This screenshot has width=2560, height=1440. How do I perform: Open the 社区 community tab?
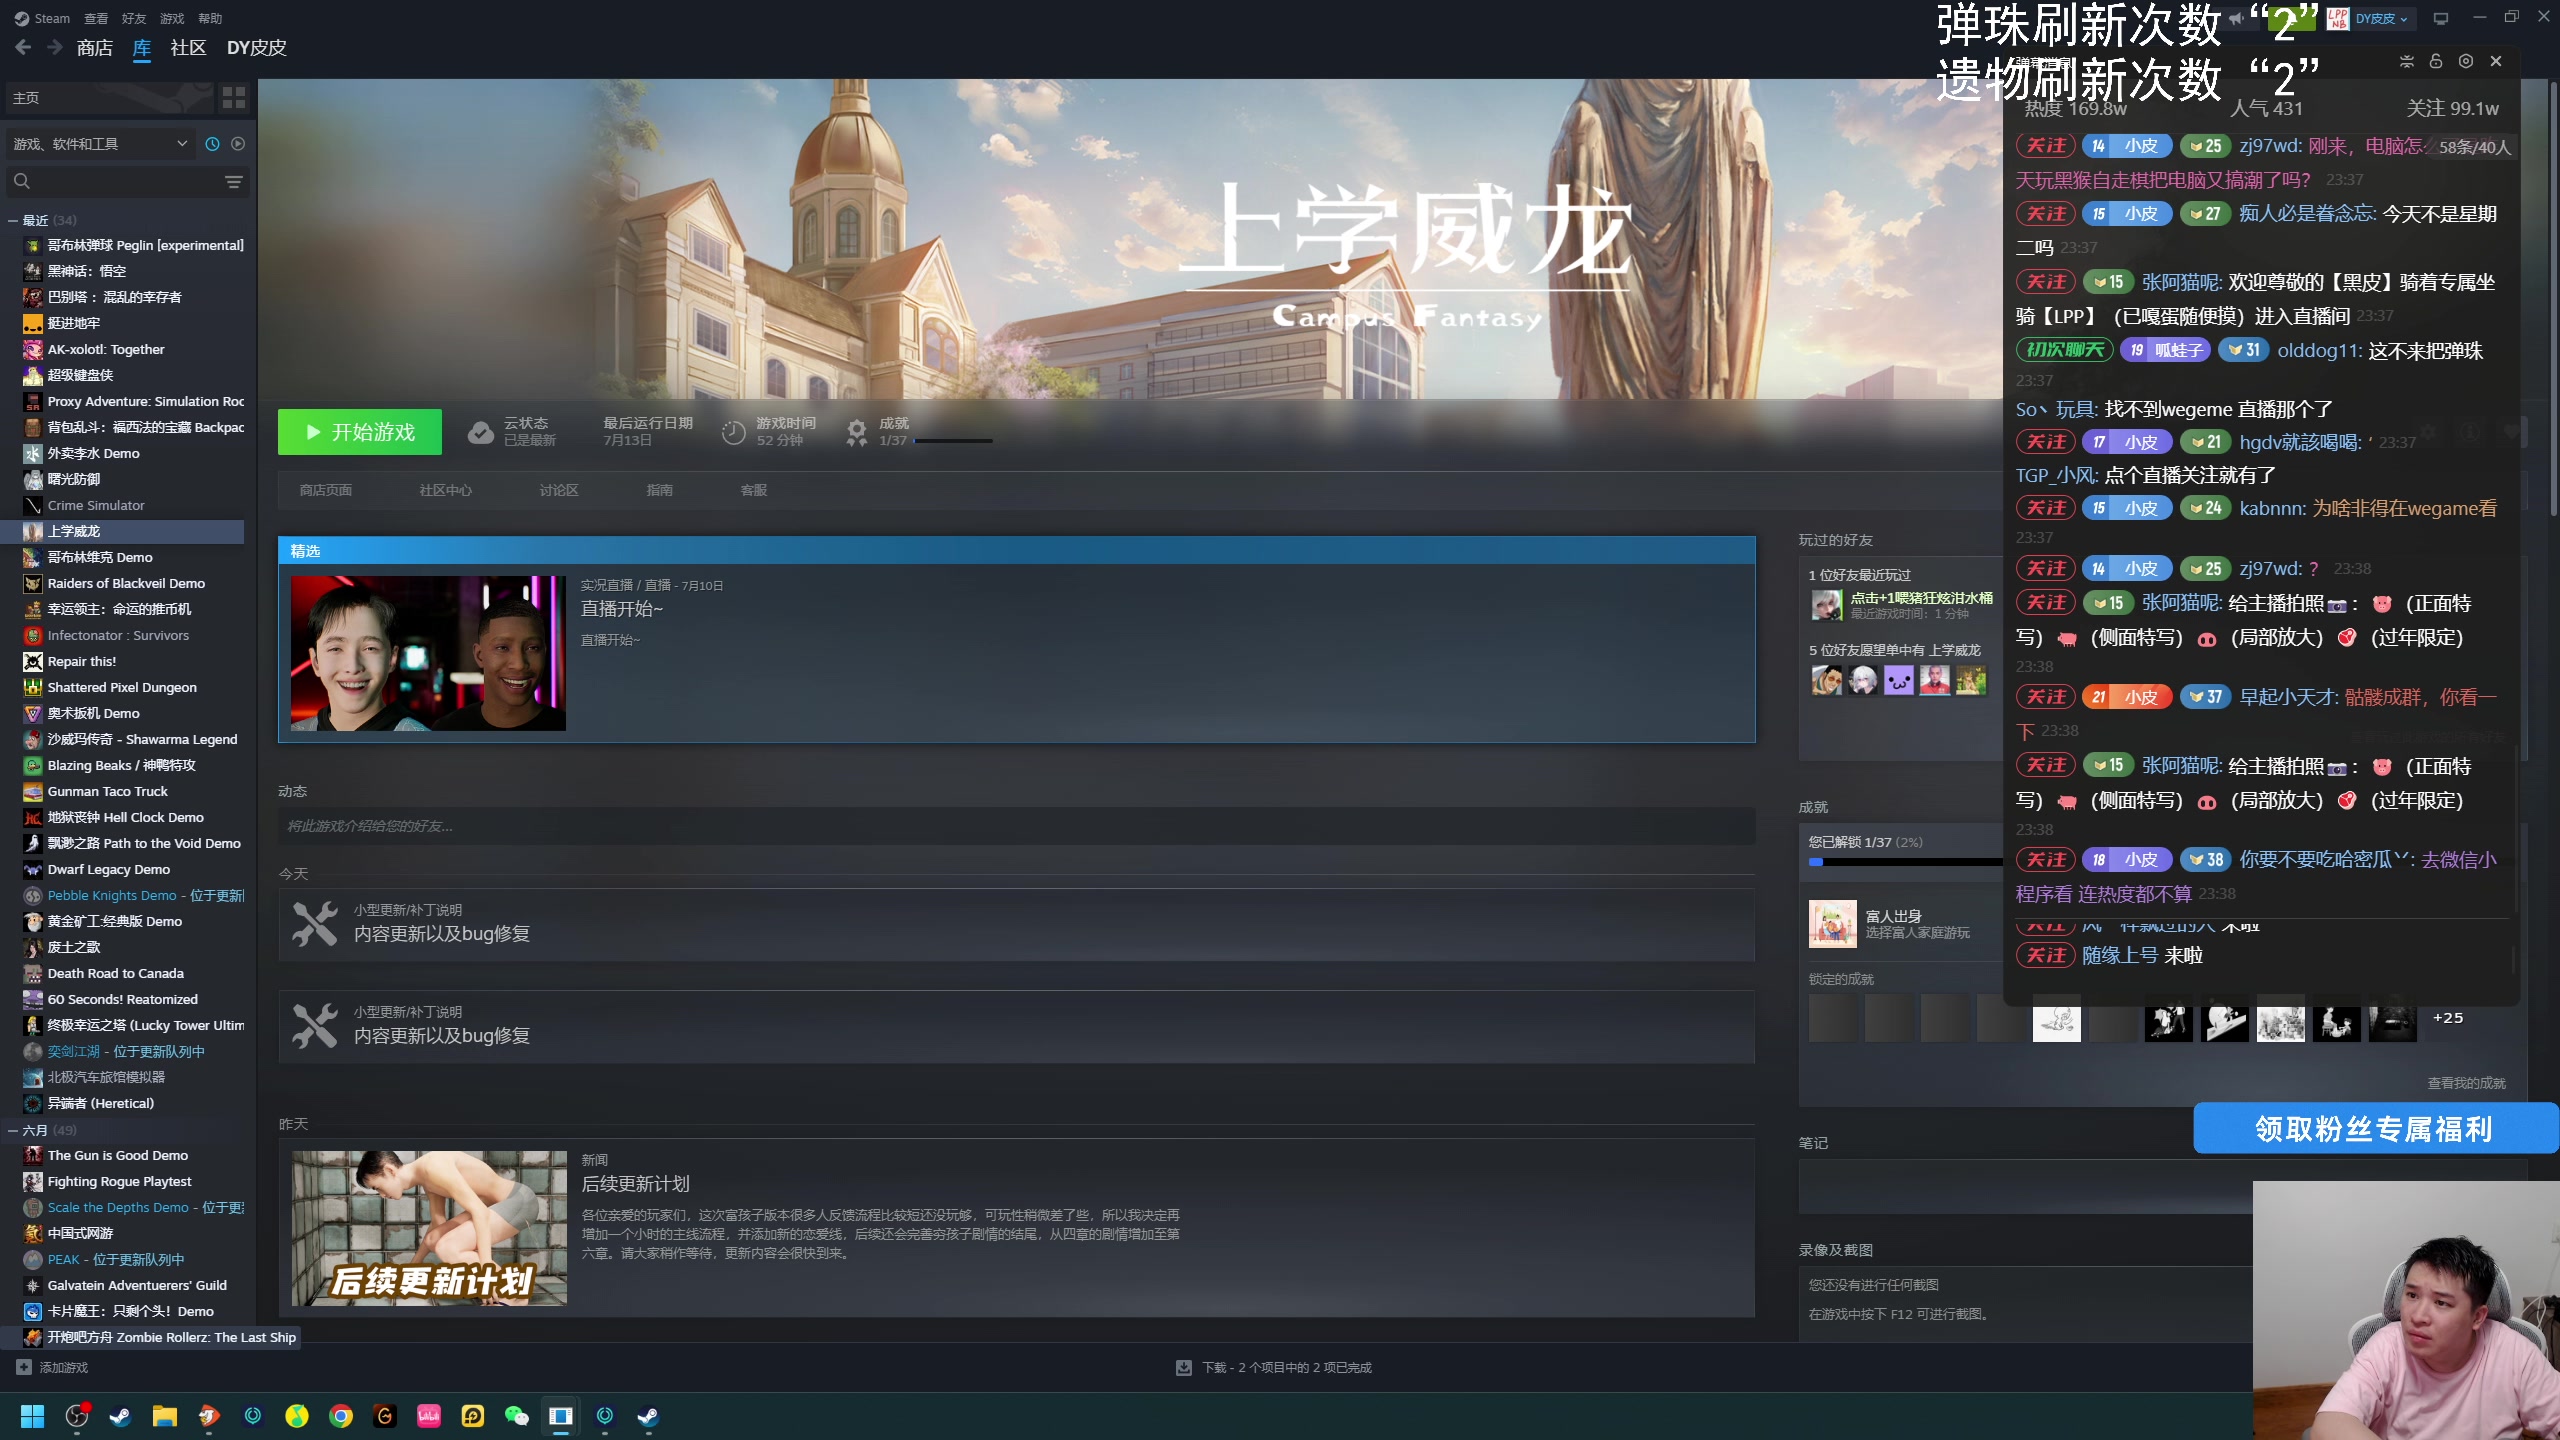click(x=188, y=47)
